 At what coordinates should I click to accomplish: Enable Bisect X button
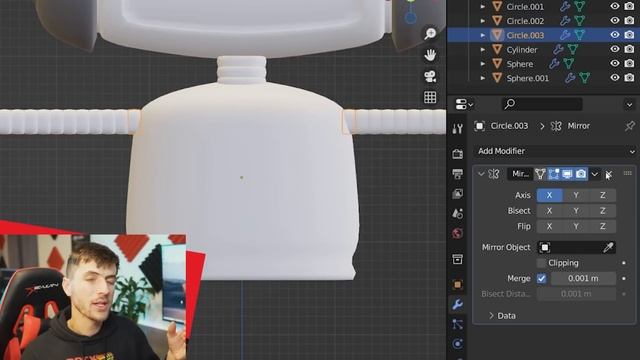(549, 211)
